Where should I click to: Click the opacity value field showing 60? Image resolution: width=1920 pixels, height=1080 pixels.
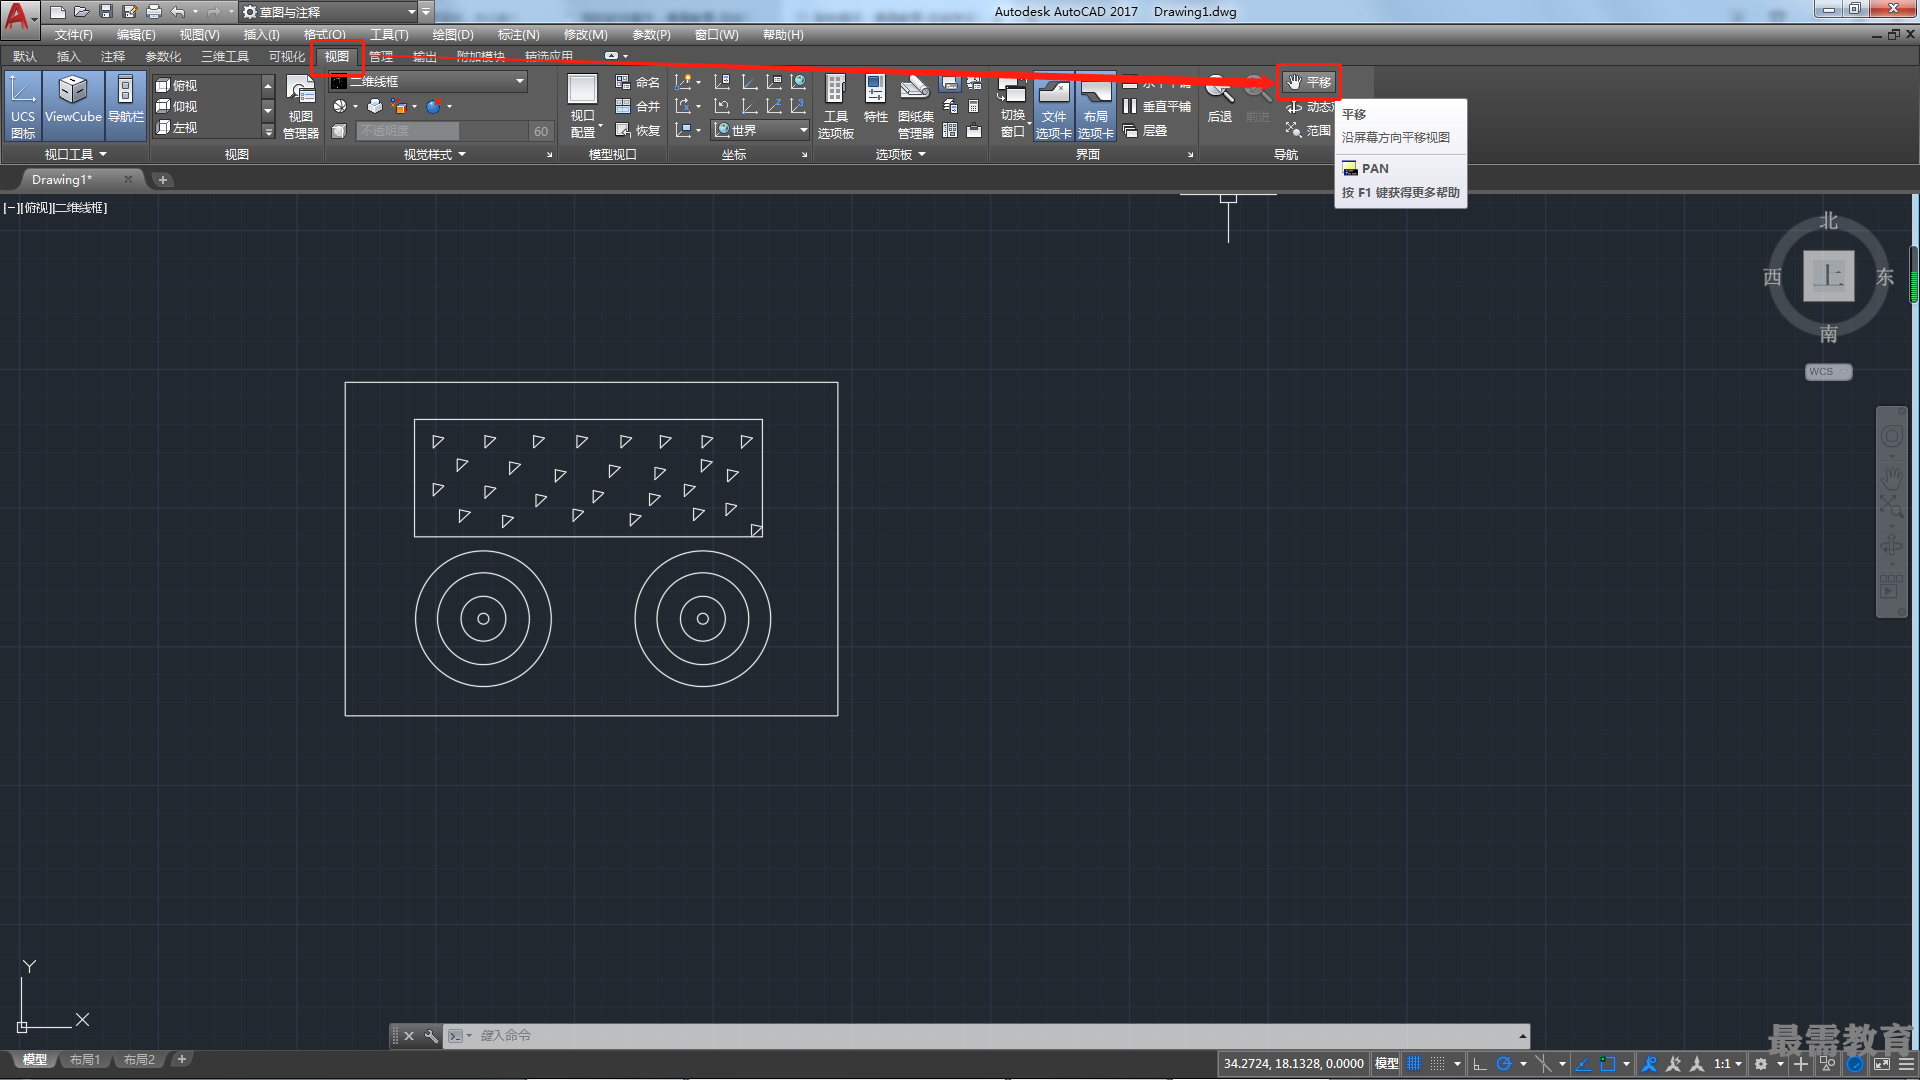coord(540,131)
